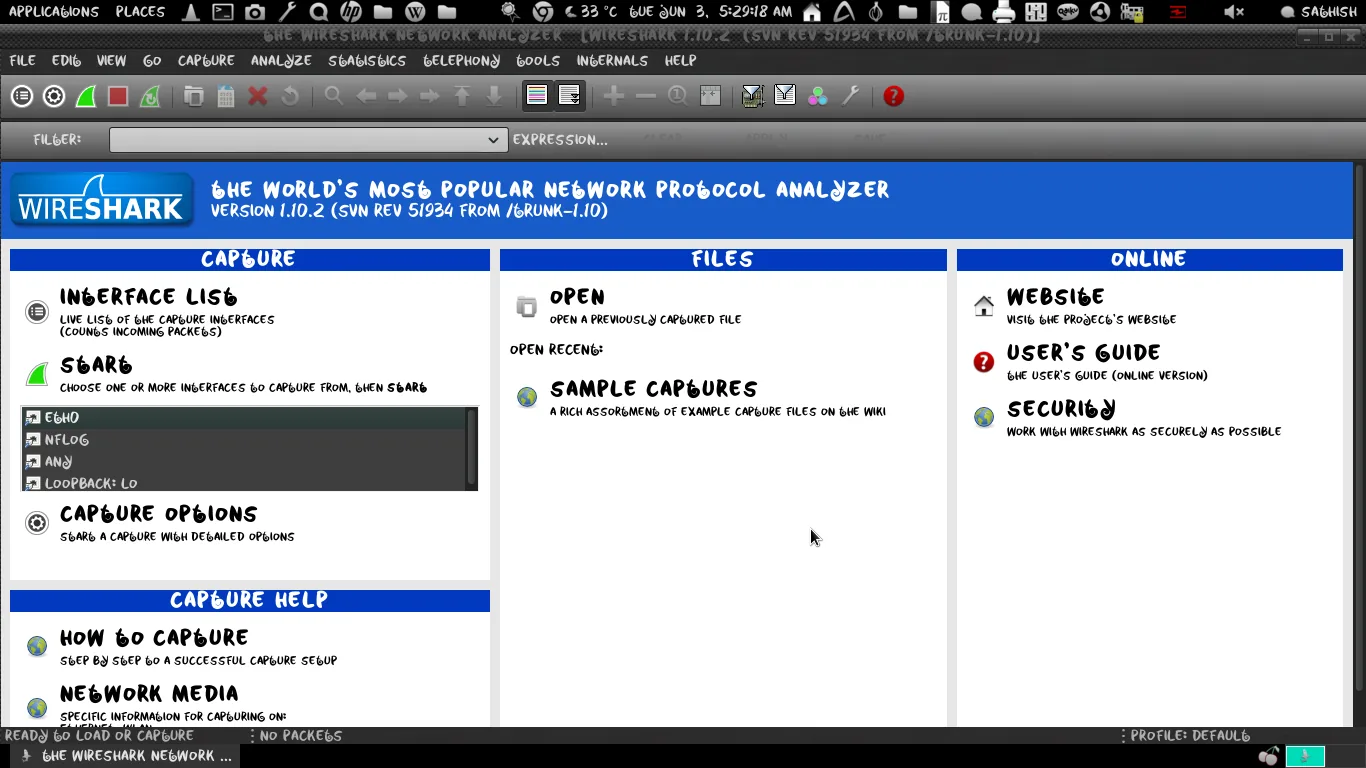Open the Internals menu

(612, 61)
